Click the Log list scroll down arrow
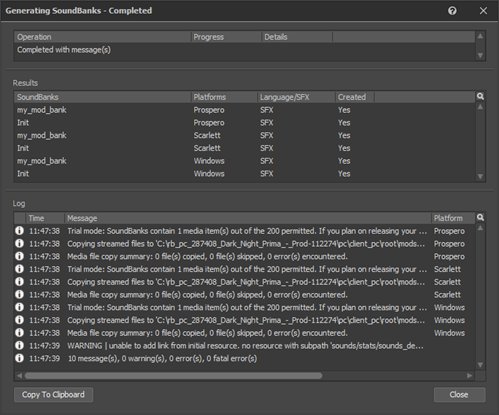 (x=480, y=365)
